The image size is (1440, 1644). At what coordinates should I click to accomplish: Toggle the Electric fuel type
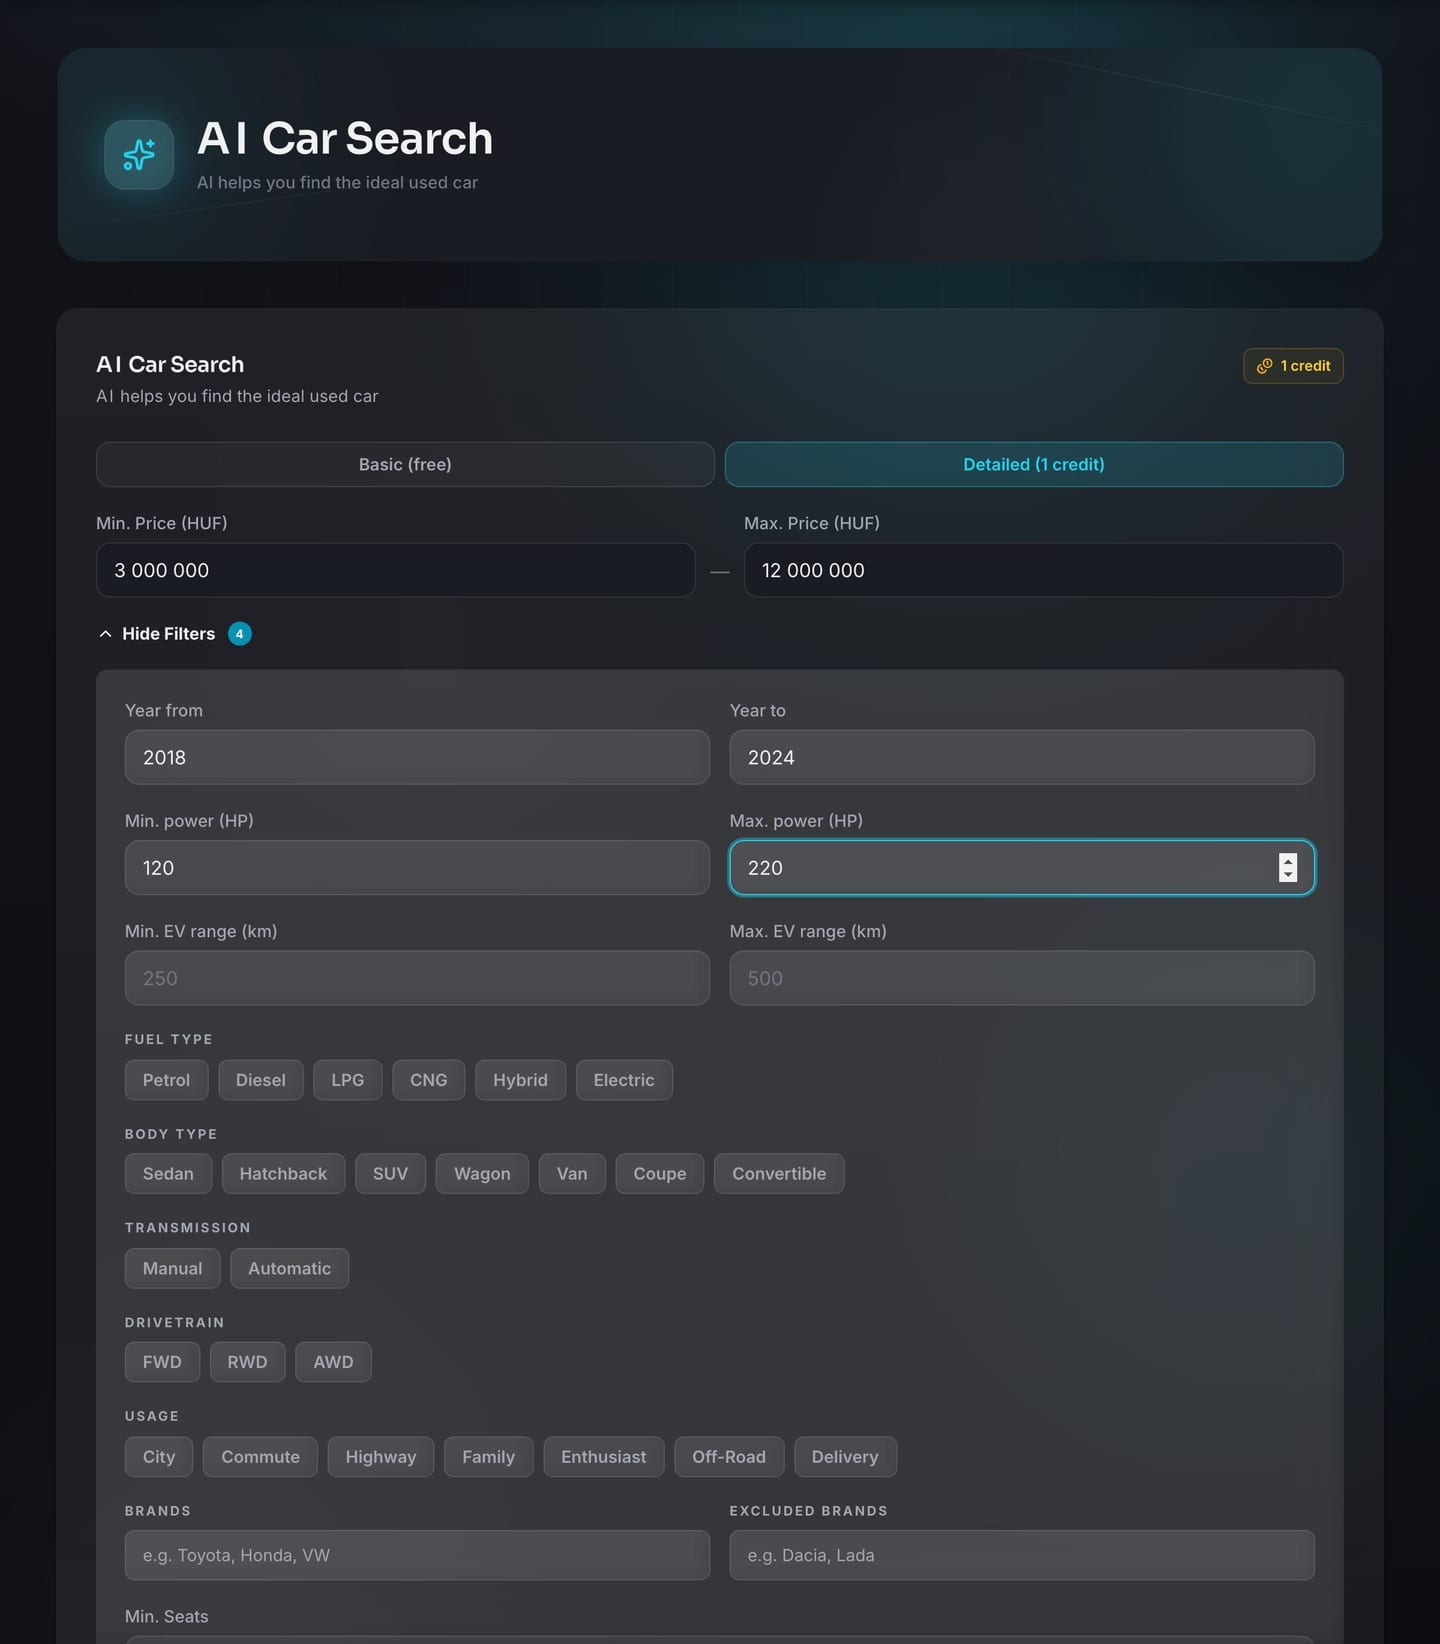pos(624,1080)
